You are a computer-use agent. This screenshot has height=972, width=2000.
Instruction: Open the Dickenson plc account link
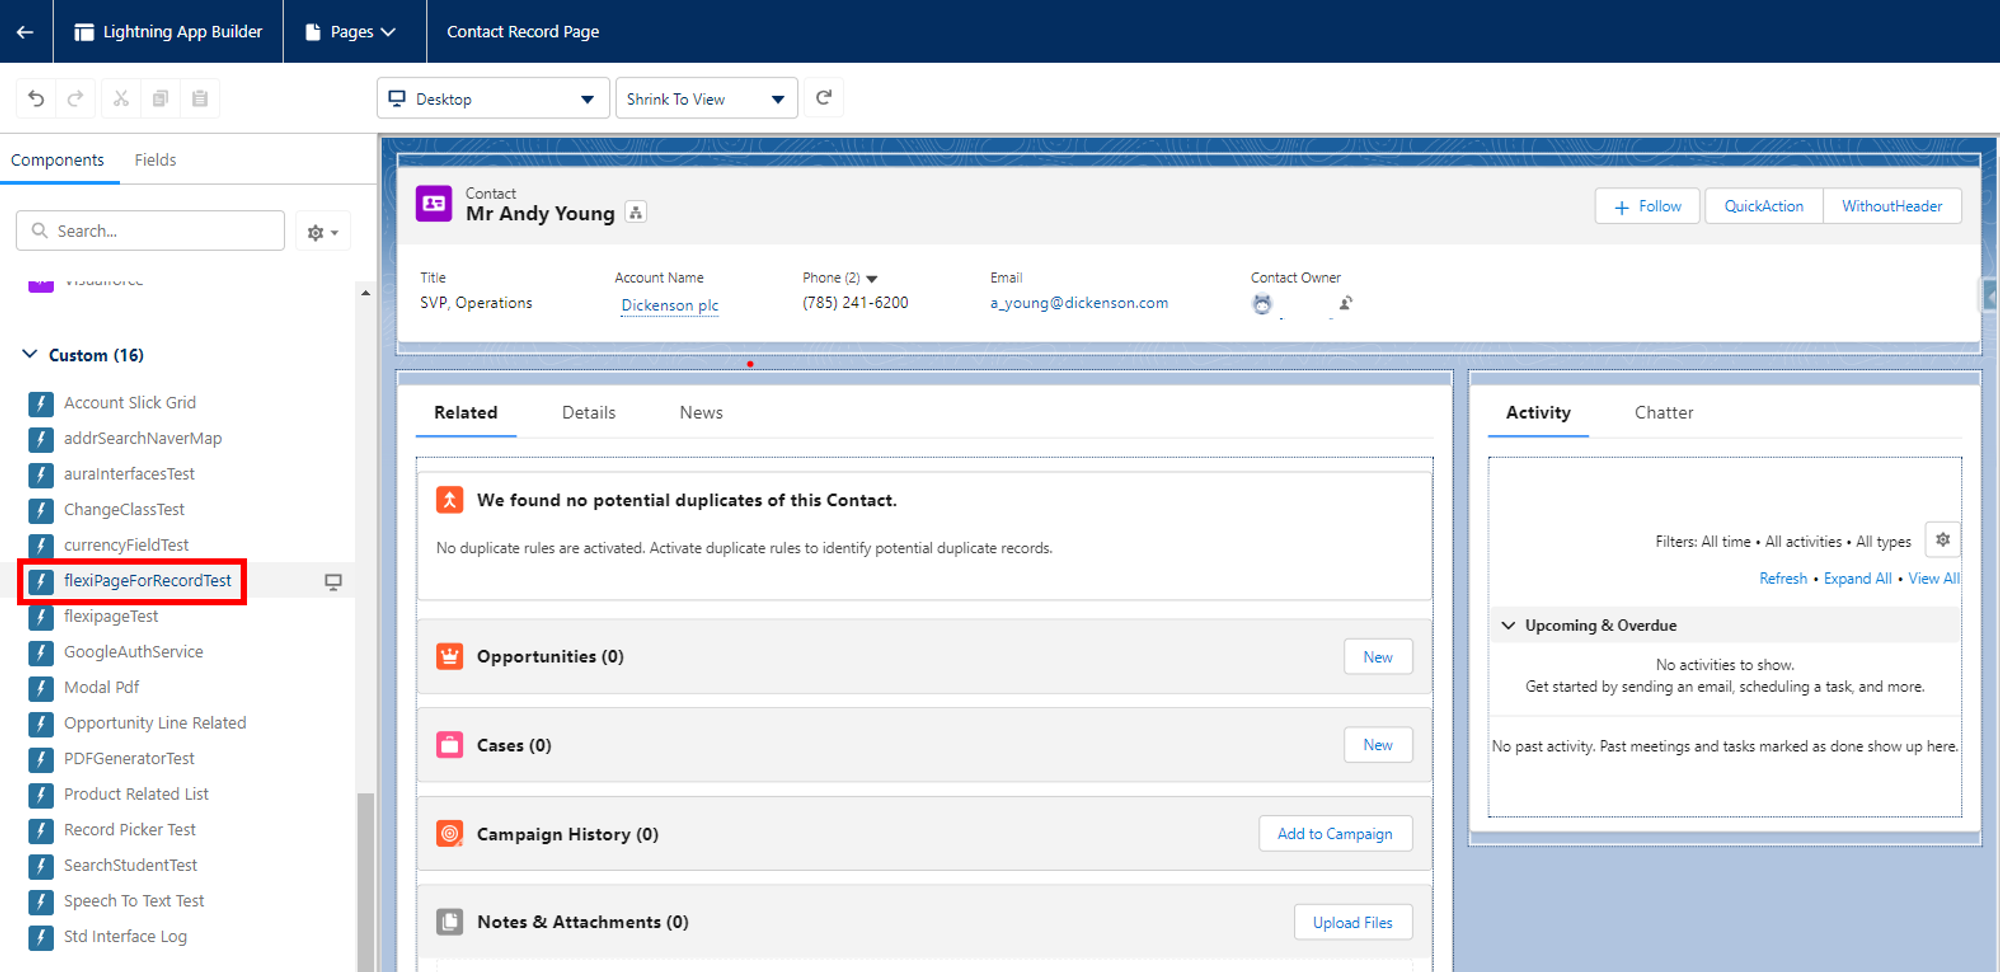(670, 305)
